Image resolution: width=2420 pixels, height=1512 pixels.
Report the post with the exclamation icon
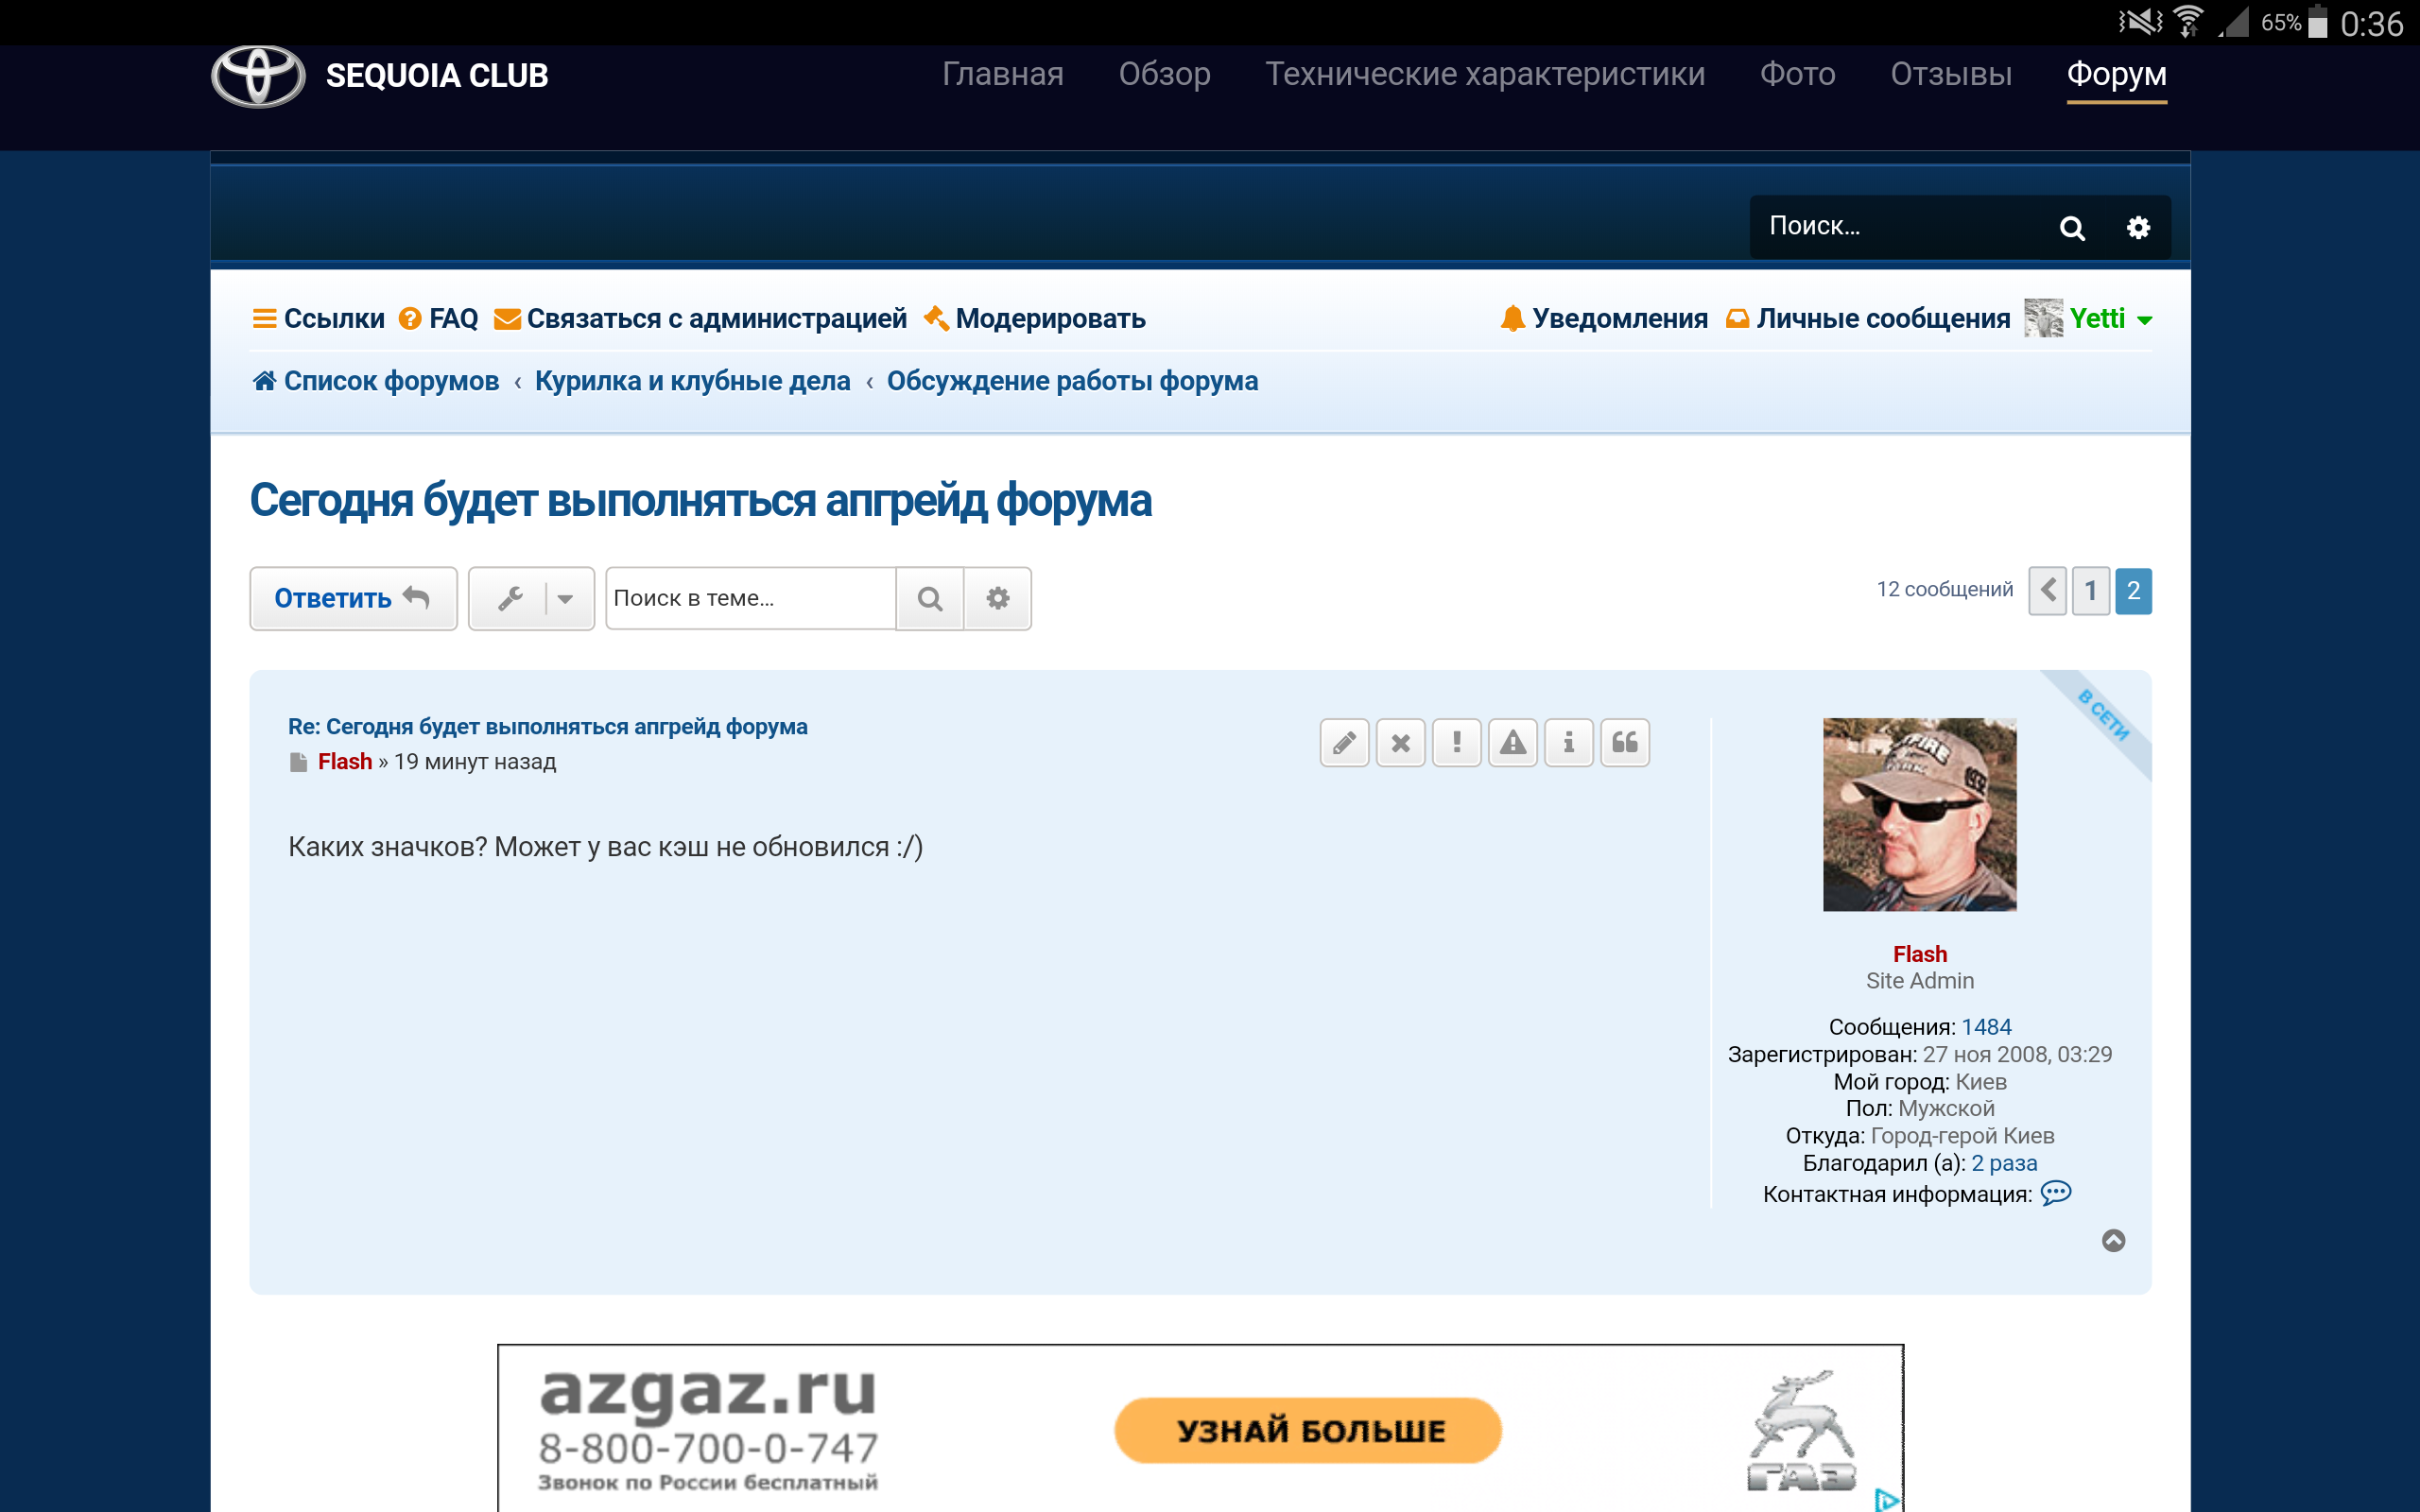pos(1456,743)
